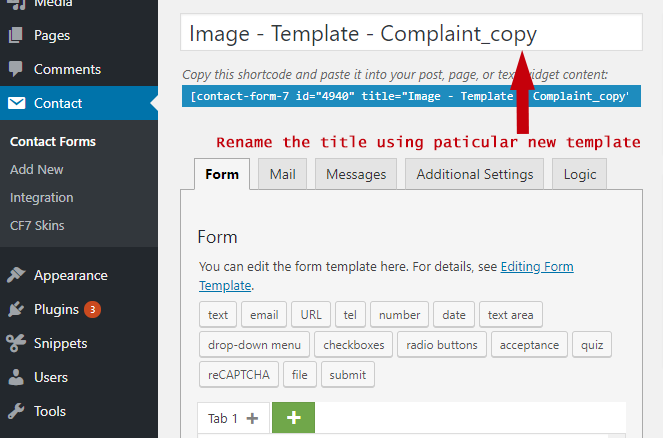Click the Contact envelope icon

(16, 104)
